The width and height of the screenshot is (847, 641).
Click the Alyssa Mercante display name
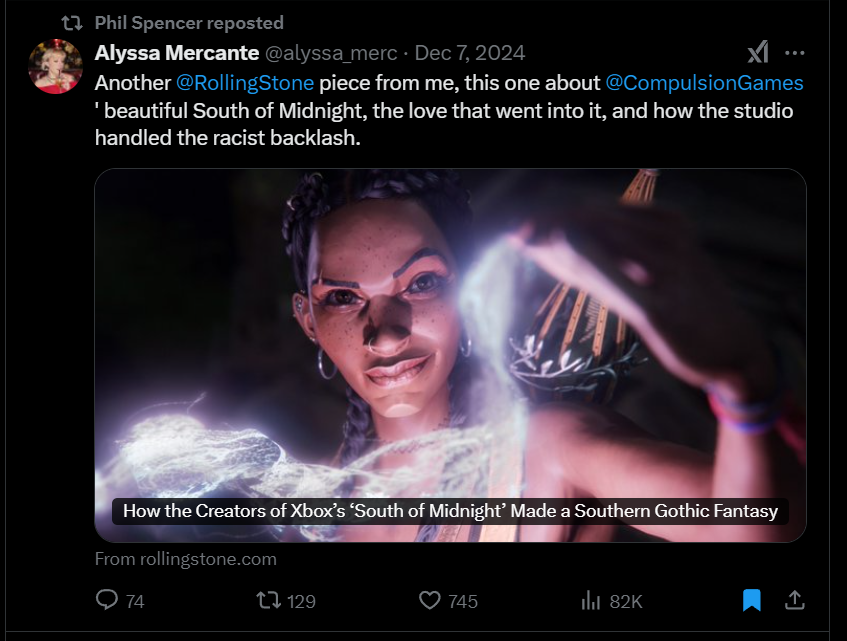pos(176,53)
